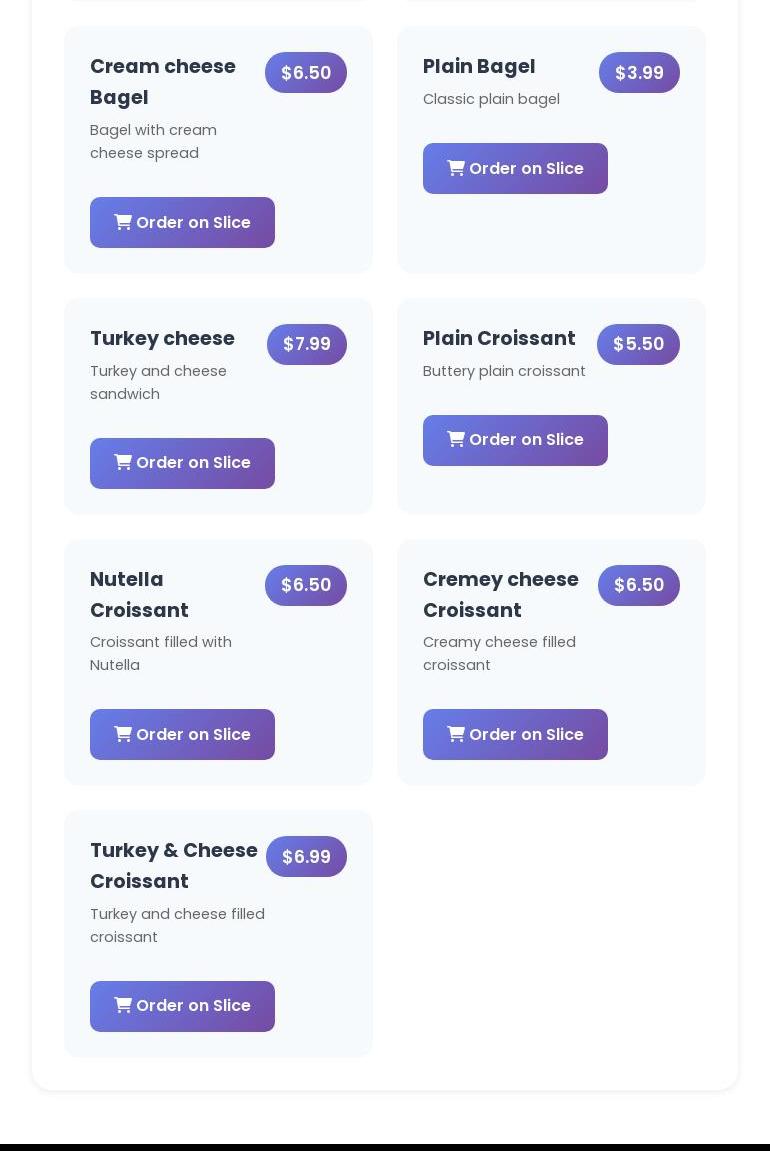770x1151 pixels.
Task: Select the $7.99 Turkey cheese price badge
Action: click(x=307, y=344)
